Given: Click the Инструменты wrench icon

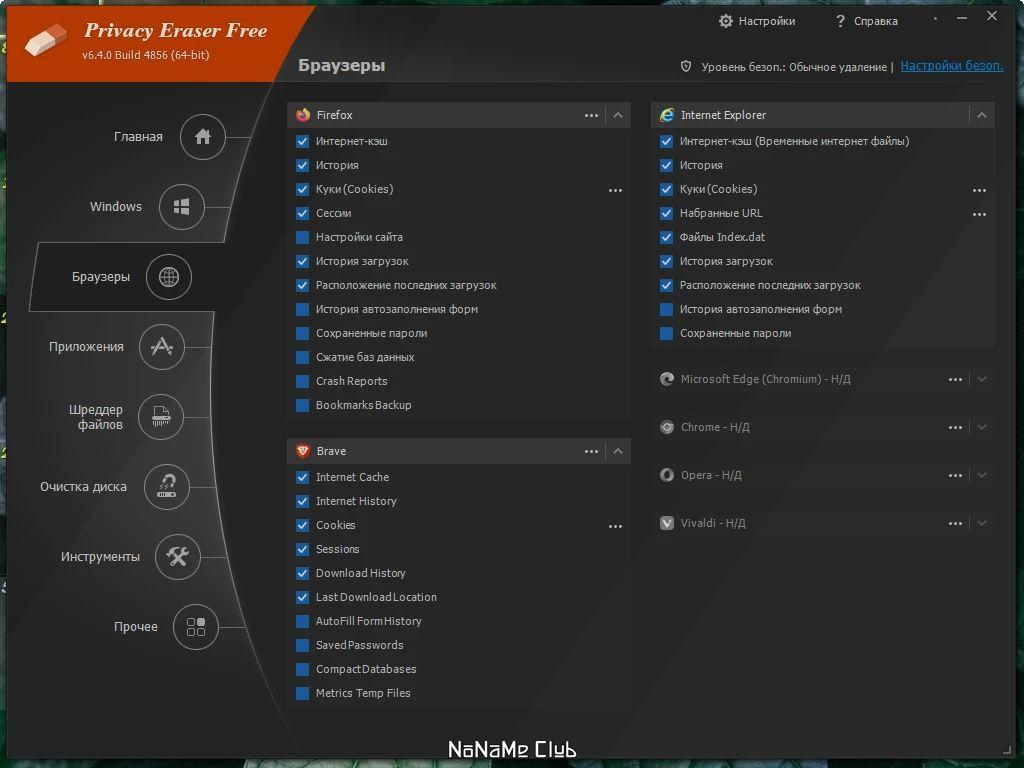Looking at the screenshot, I should 178,556.
